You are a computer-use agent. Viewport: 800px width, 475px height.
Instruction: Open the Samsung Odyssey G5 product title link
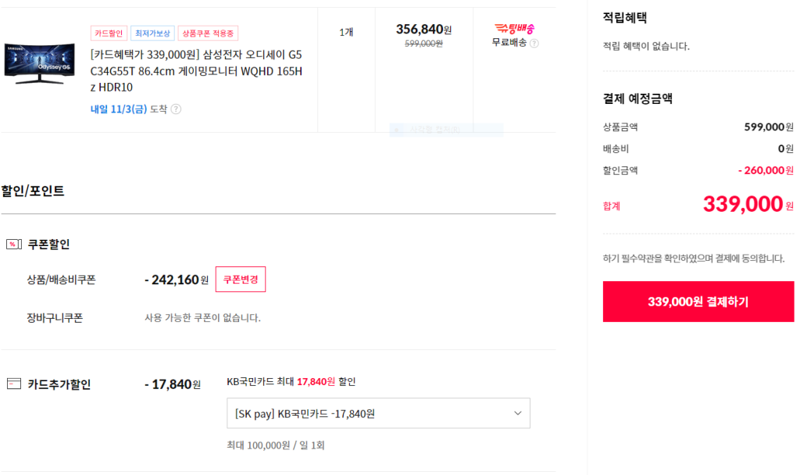point(196,71)
